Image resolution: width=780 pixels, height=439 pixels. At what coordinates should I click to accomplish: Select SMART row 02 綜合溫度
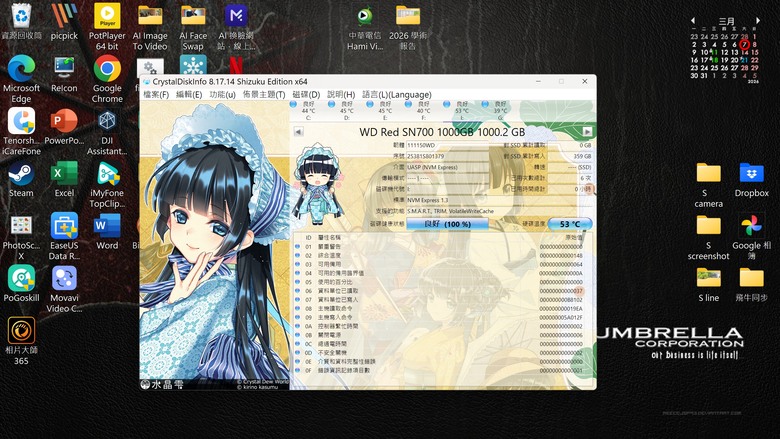click(x=441, y=256)
